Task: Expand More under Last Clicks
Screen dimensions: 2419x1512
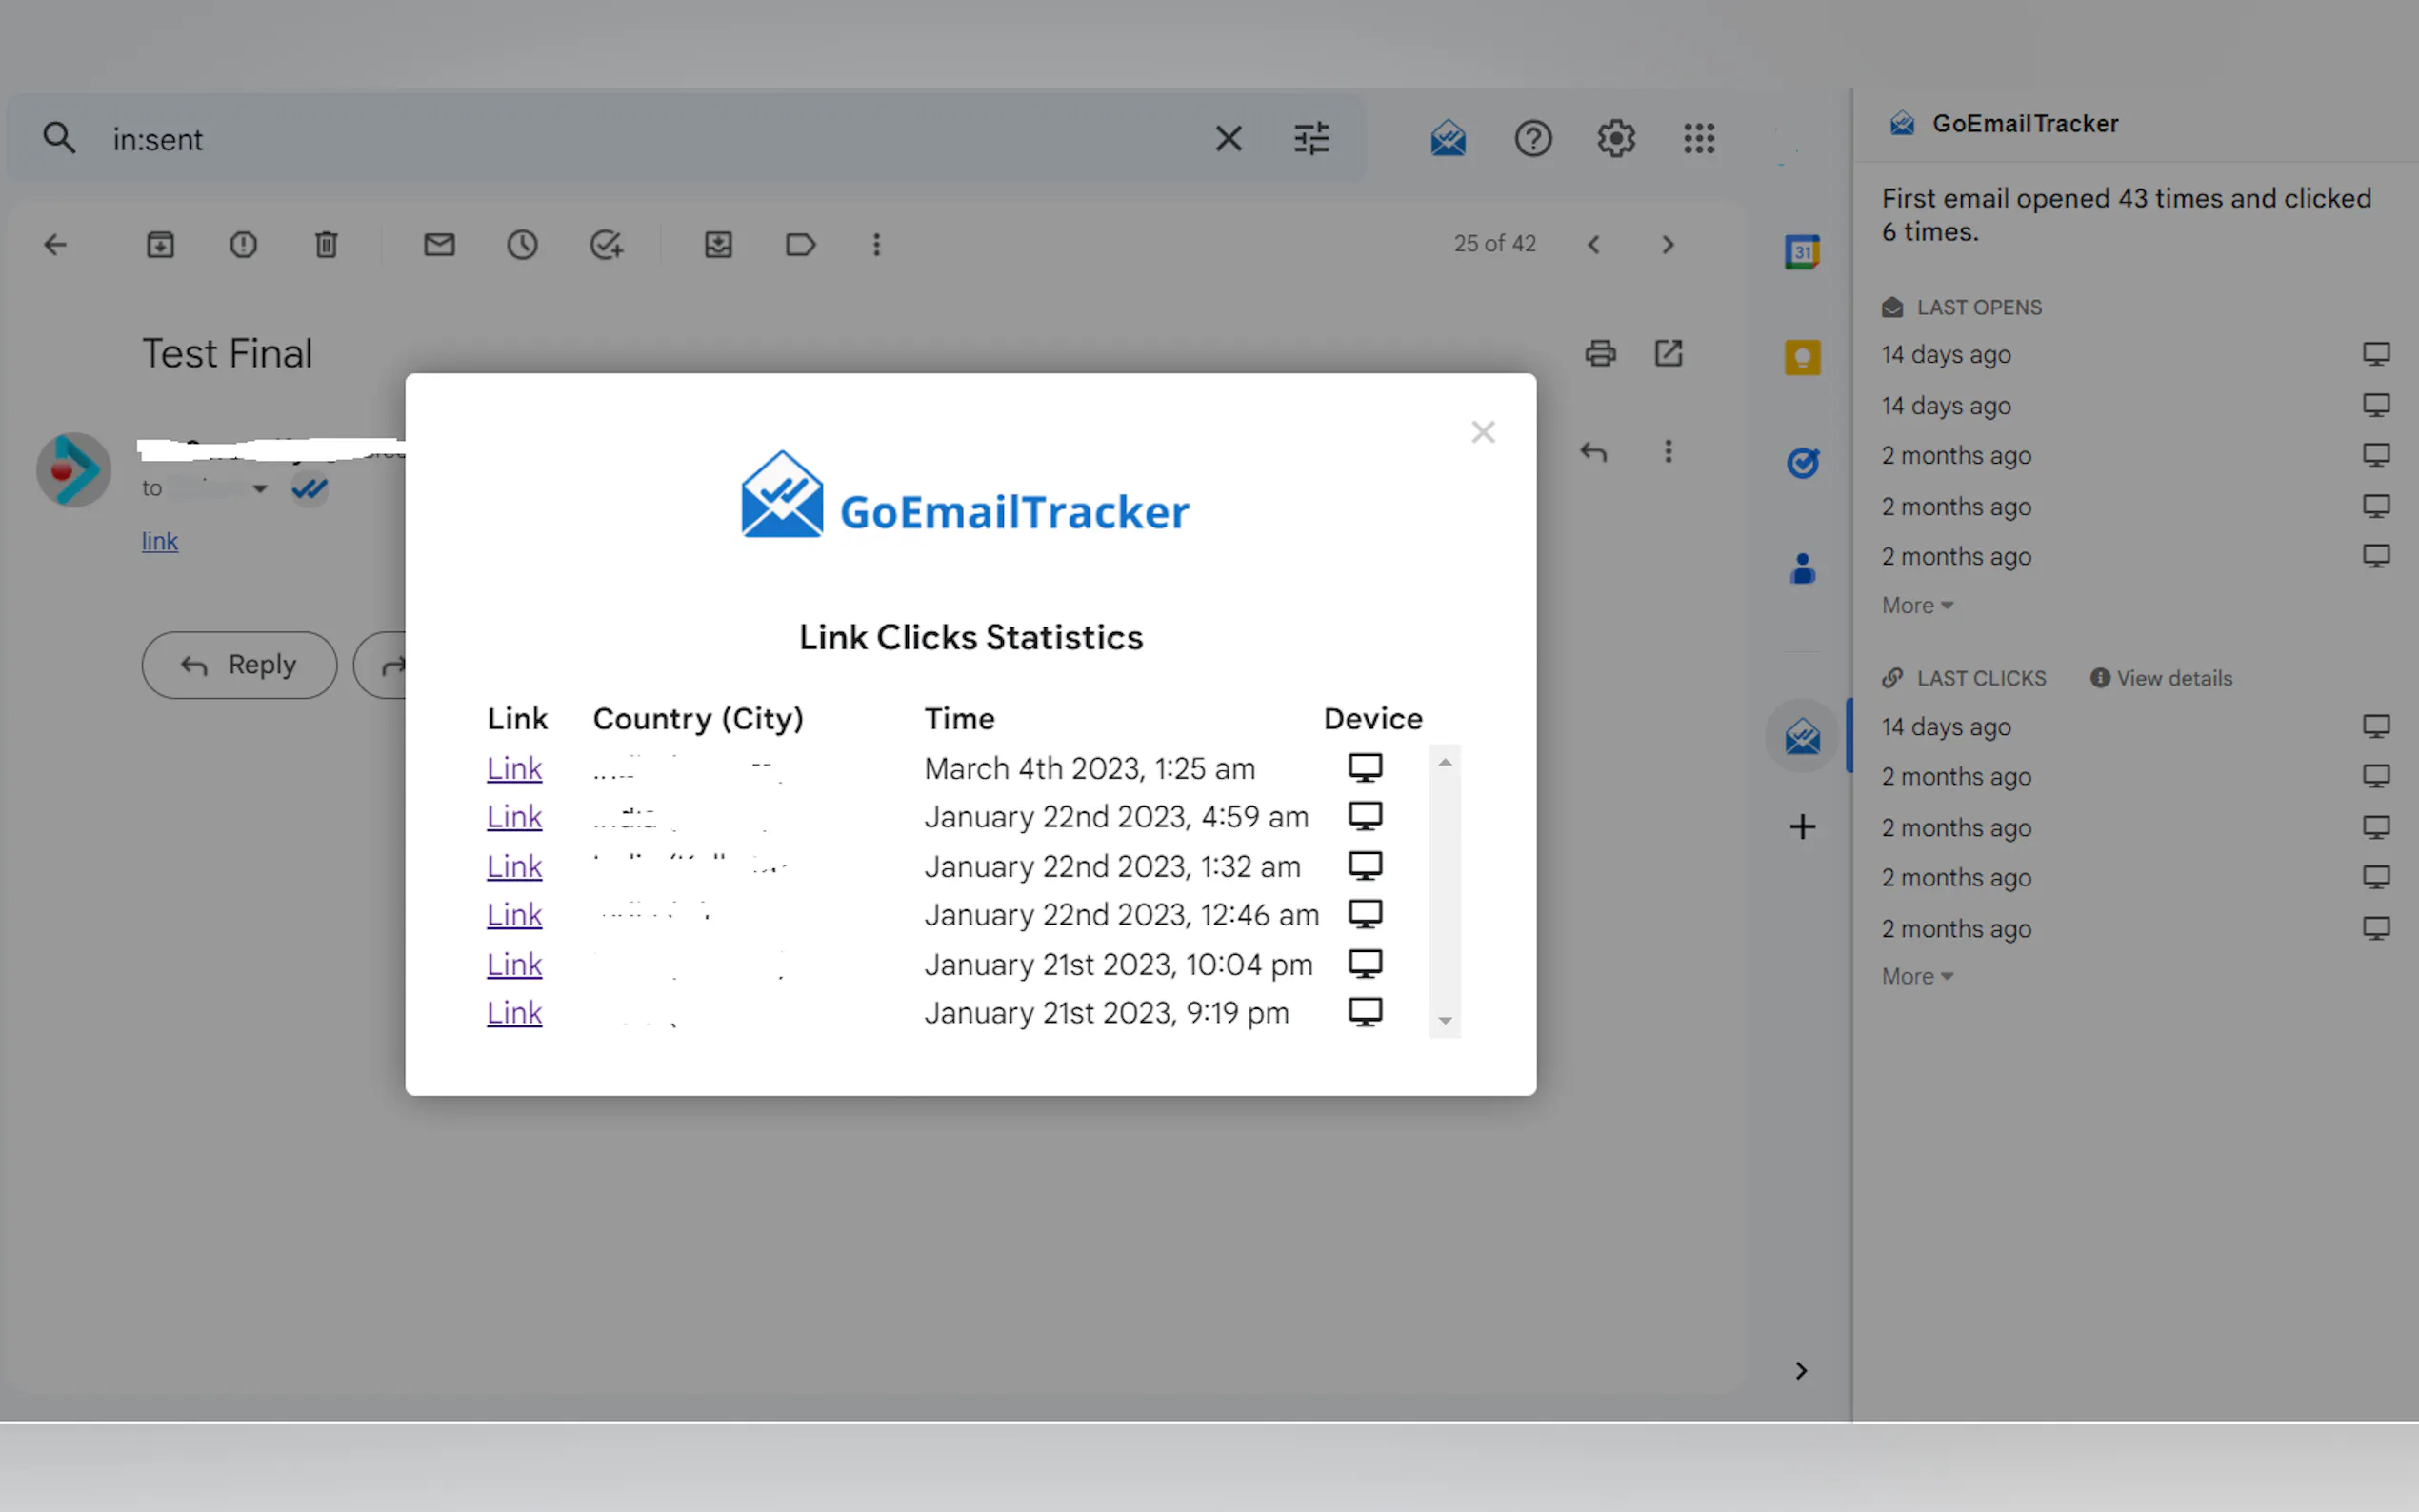Action: [1916, 976]
